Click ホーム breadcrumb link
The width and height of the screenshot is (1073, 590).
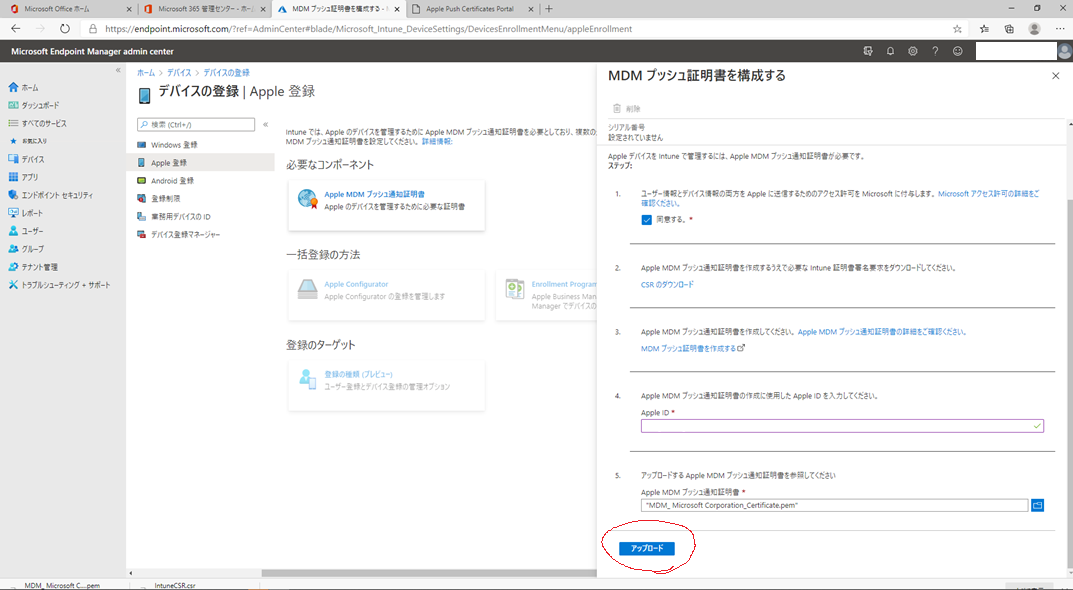point(146,73)
